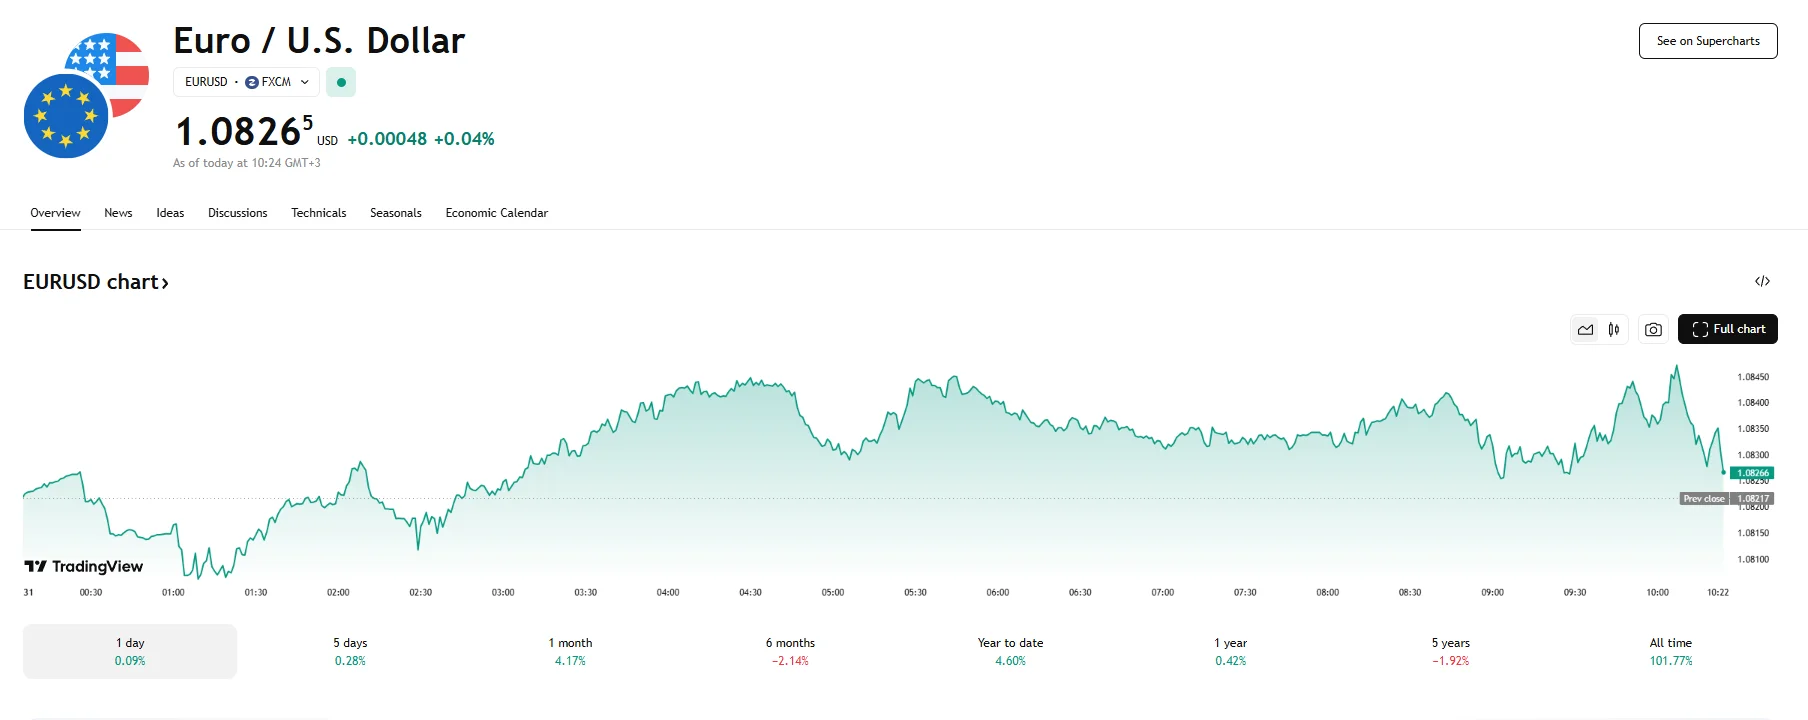This screenshot has height=720, width=1808.
Task: Expand the EURUSD chart heading link
Action: click(96, 282)
